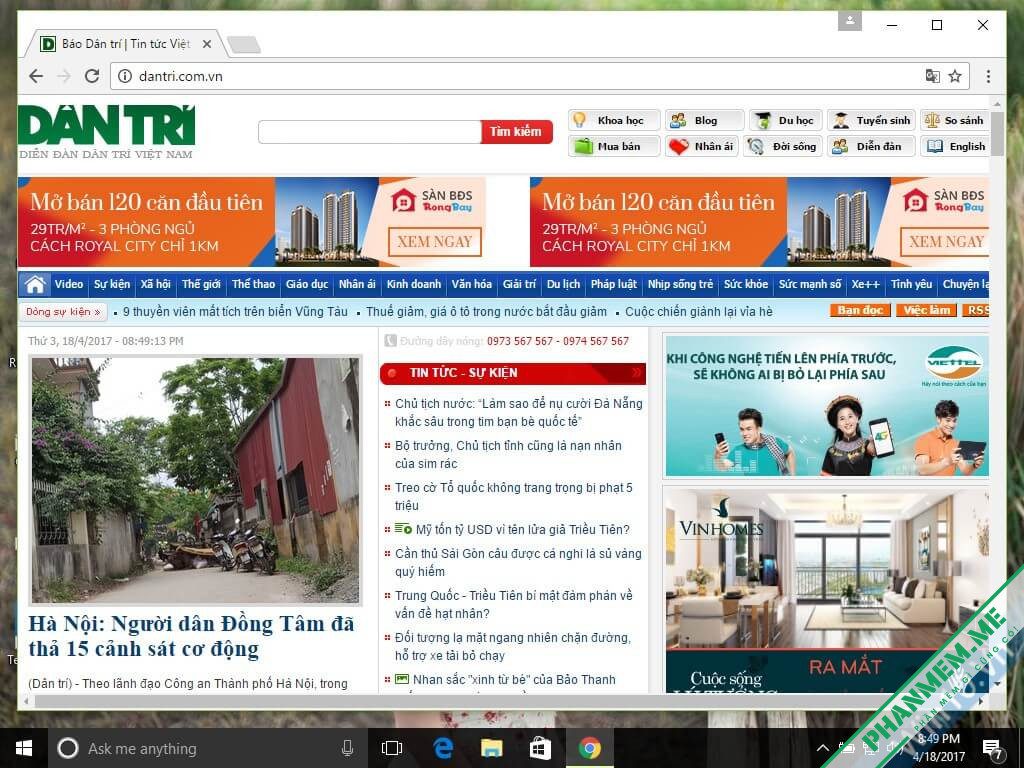The height and width of the screenshot is (768, 1024).
Task: Expand the TIN TỨC - SỰ KIỆN section header
Action: (513, 373)
